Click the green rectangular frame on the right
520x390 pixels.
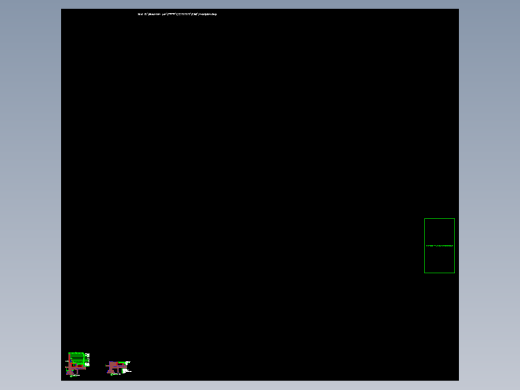pyautogui.click(x=439, y=246)
